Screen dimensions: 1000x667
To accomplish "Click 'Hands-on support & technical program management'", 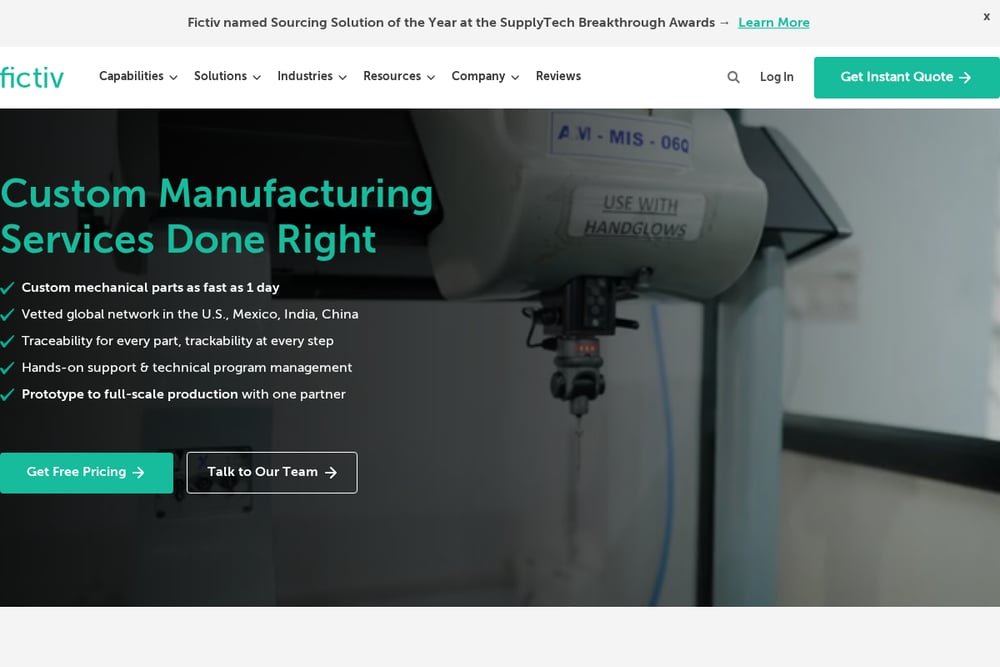I will [x=187, y=368].
